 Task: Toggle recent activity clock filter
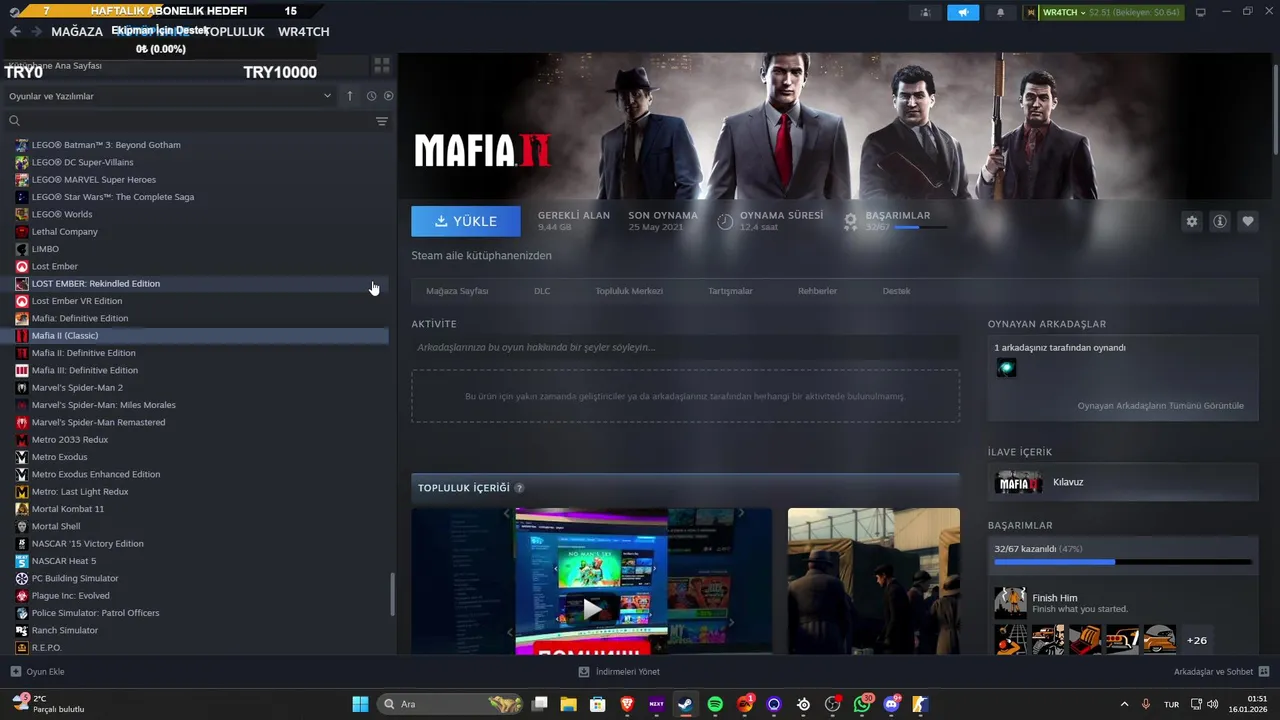point(371,96)
